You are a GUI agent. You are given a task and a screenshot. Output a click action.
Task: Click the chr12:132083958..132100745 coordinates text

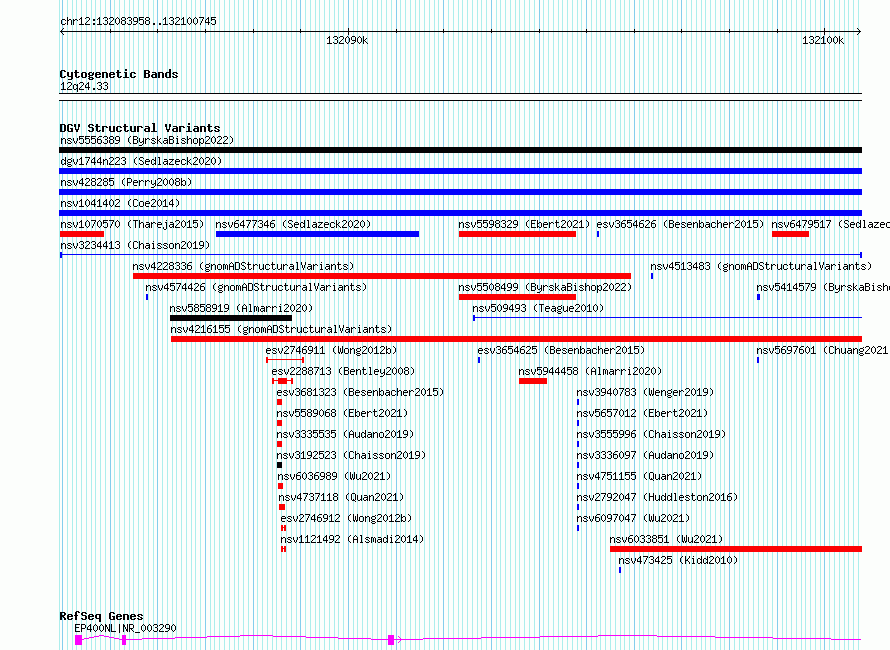(138, 21)
